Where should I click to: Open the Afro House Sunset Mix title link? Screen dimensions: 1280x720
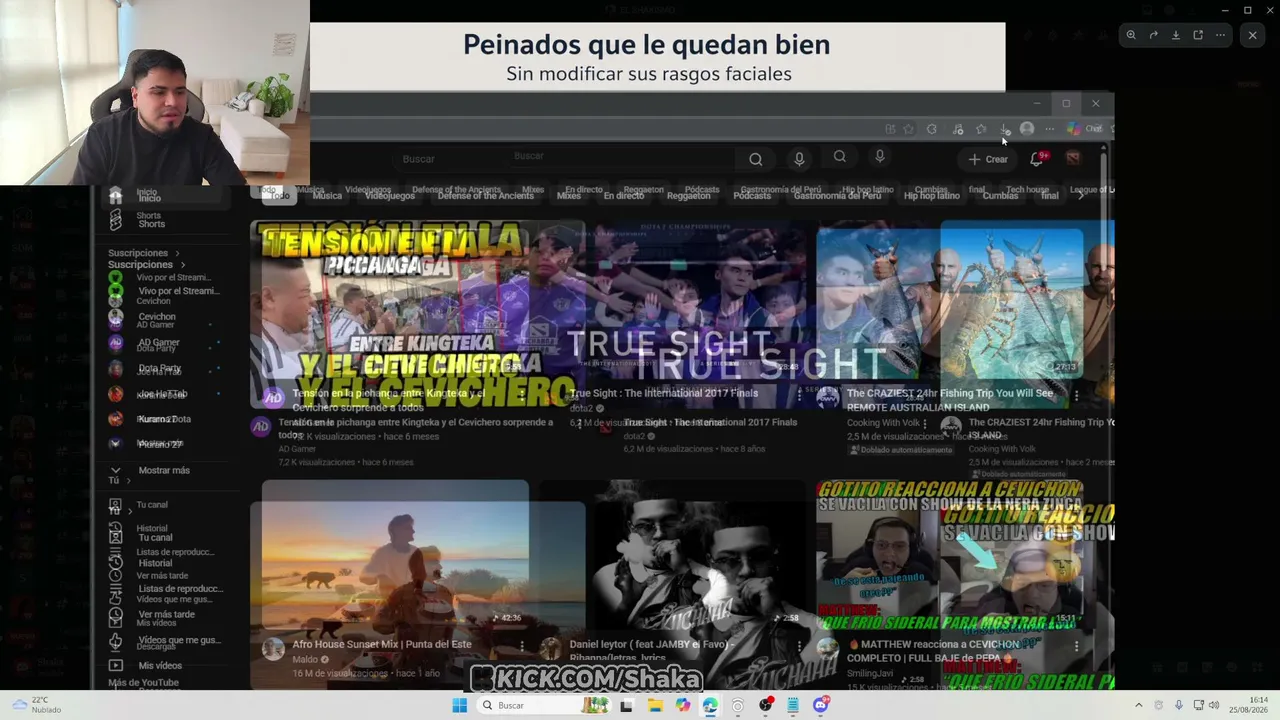pyautogui.click(x=382, y=644)
